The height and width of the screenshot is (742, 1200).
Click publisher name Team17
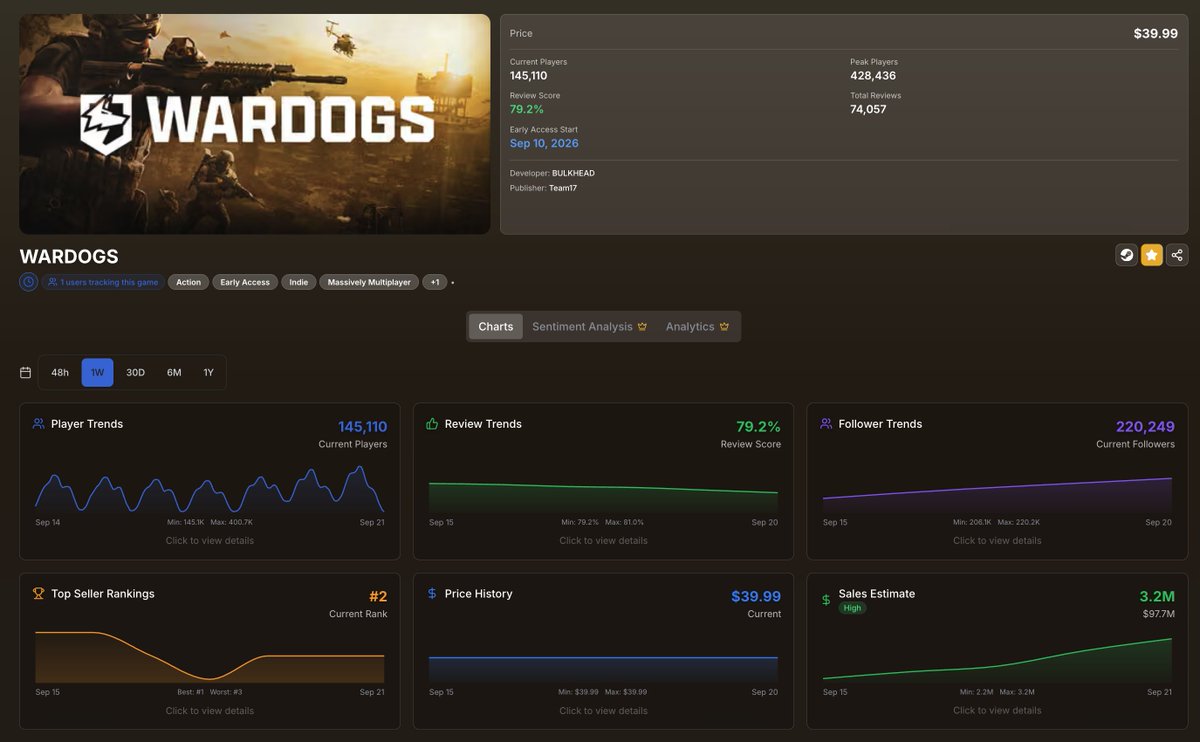click(x=563, y=188)
